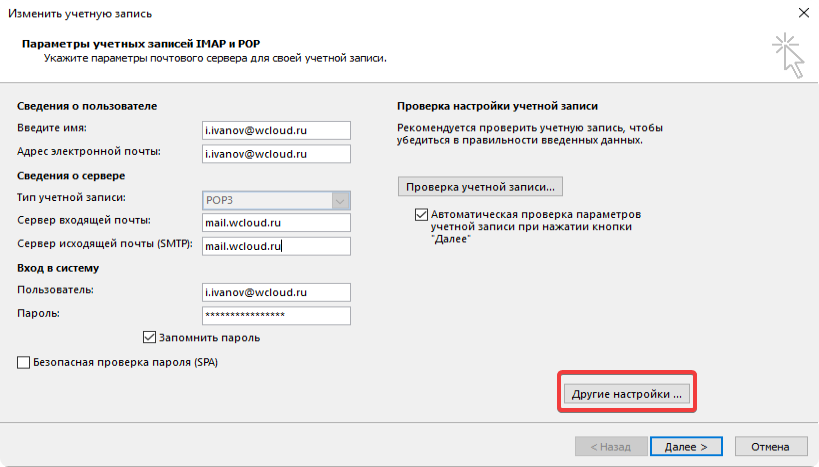Click the Пользователь text field
Screen dimensions: 819x467
click(275, 292)
